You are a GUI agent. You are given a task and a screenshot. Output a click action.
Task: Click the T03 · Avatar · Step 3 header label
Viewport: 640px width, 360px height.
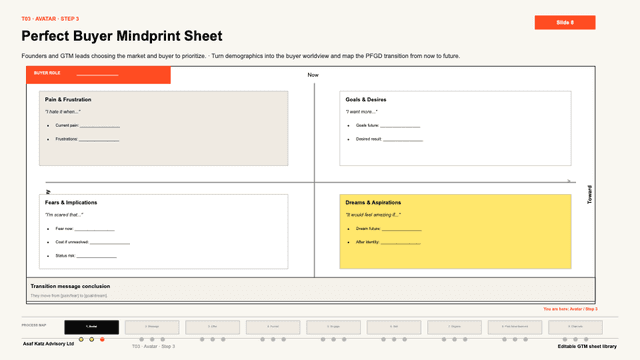click(x=50, y=19)
